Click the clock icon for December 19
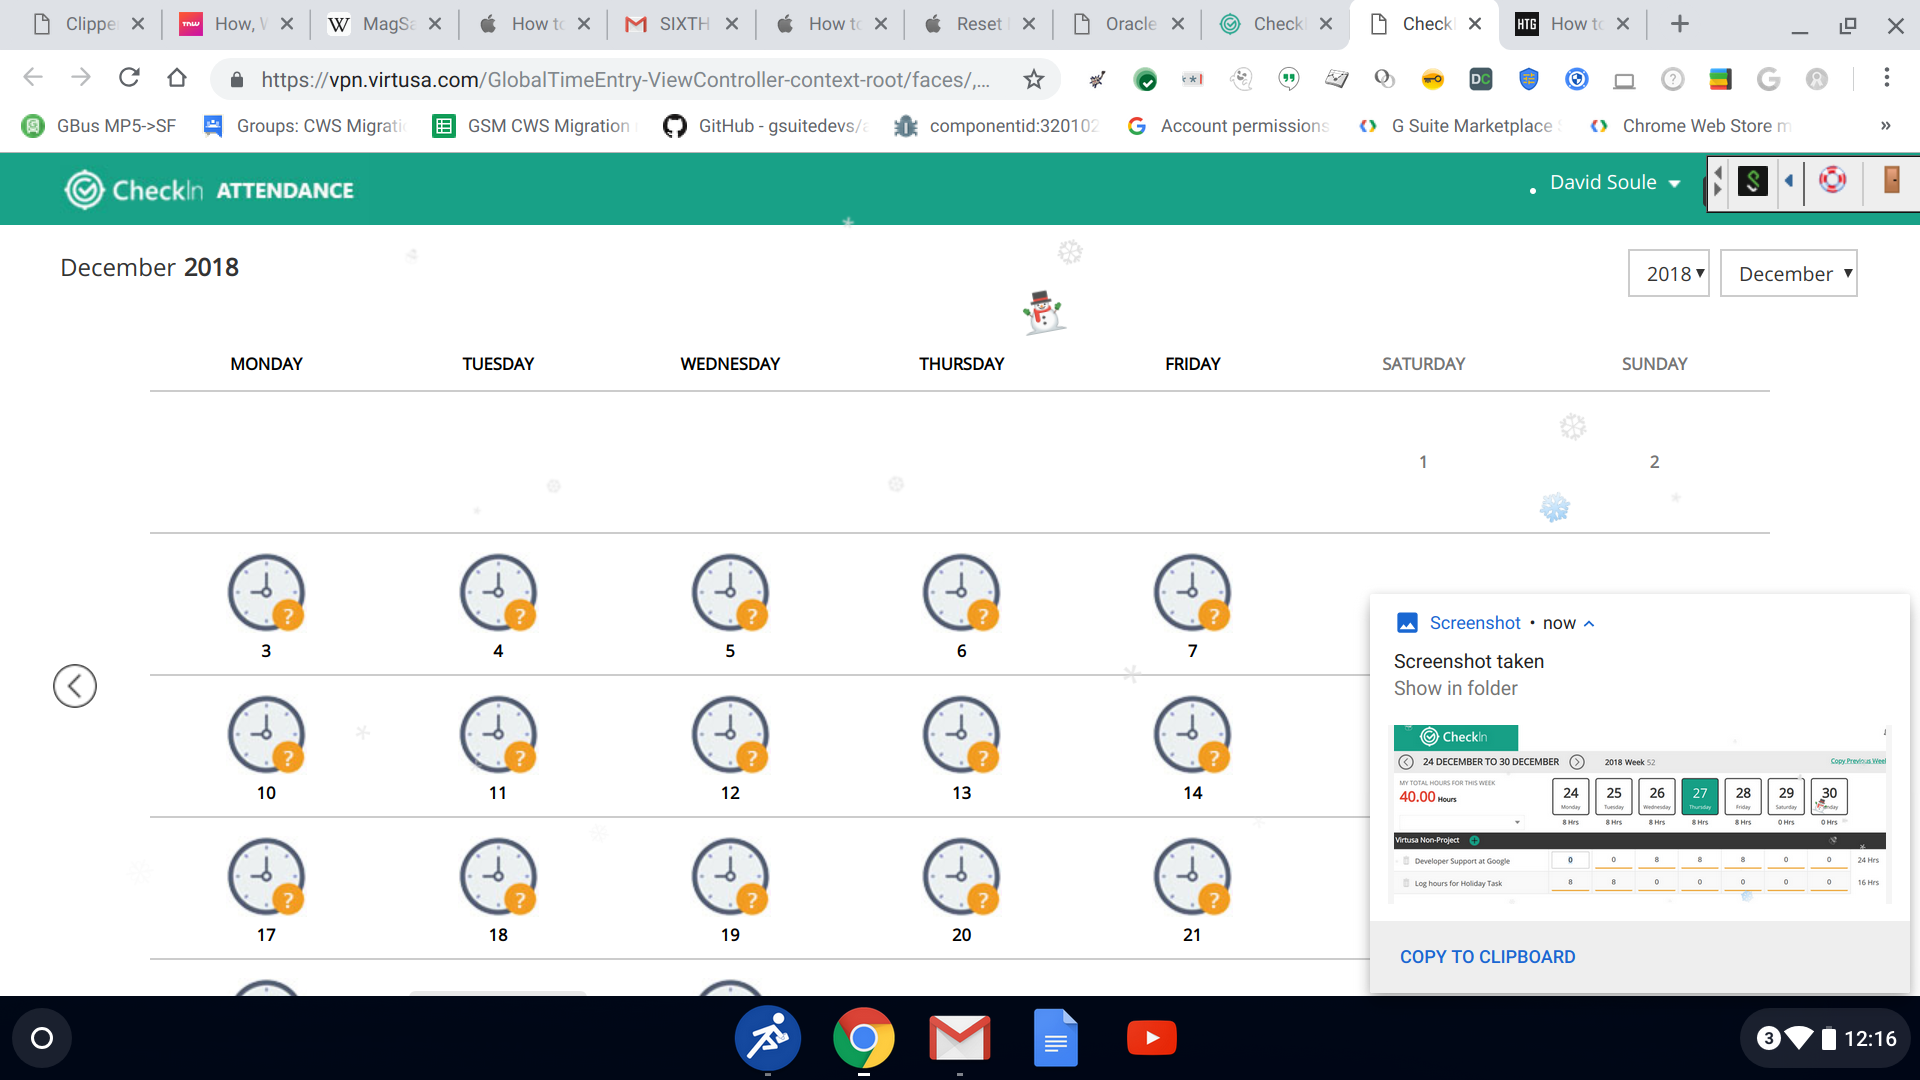The width and height of the screenshot is (1920, 1080). 730,876
